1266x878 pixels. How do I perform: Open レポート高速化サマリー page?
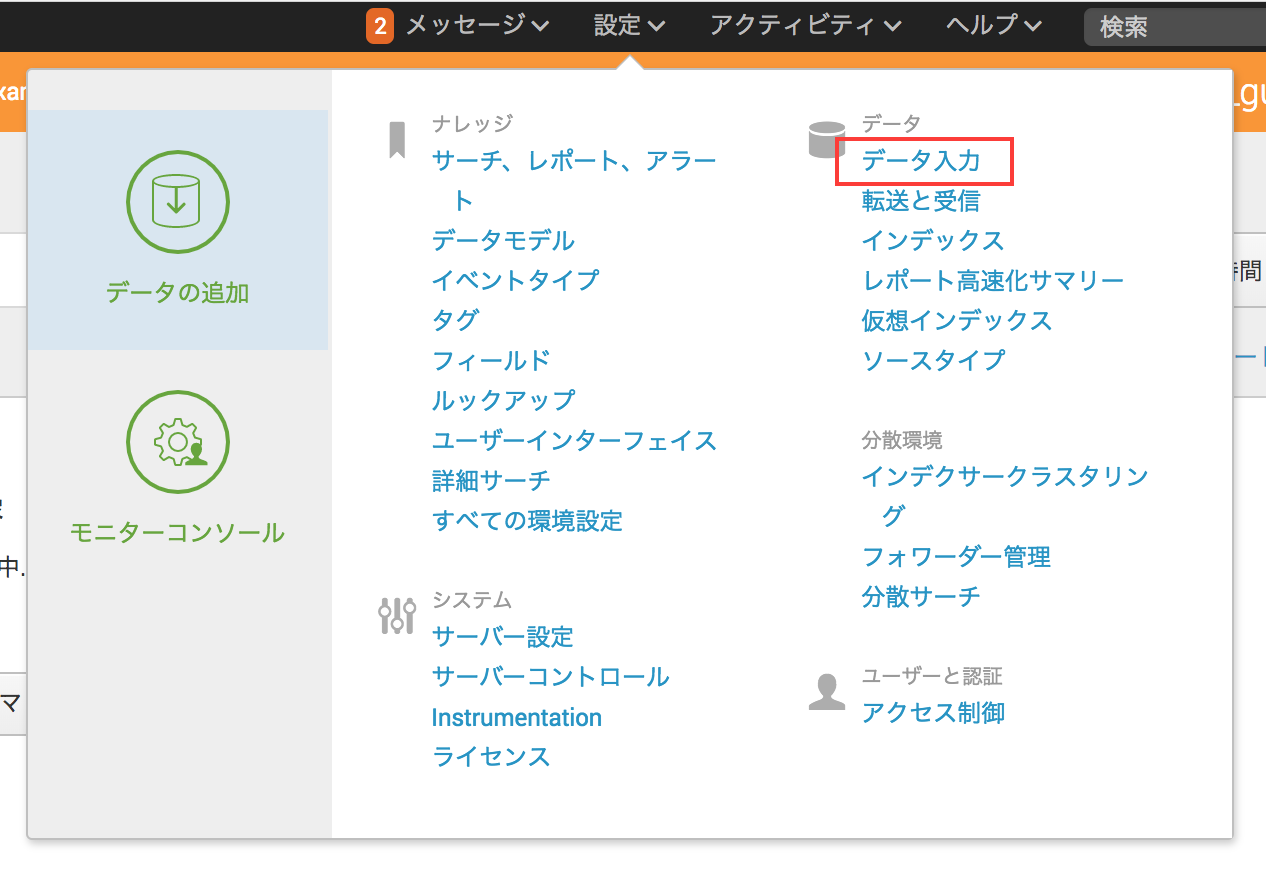tap(993, 281)
